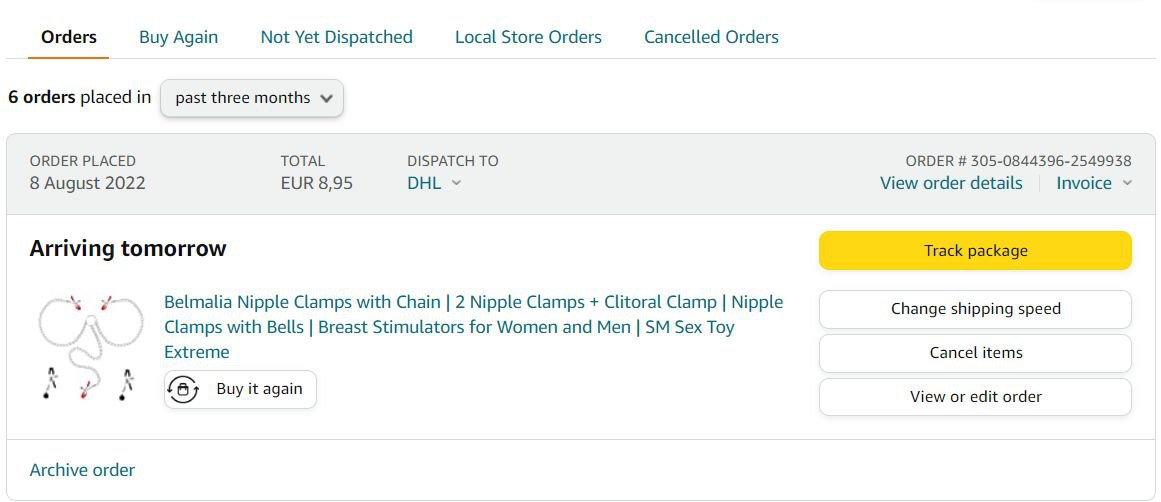Viewport: 1161px width, 502px height.
Task: Click the Cancel items button
Action: click(x=975, y=353)
